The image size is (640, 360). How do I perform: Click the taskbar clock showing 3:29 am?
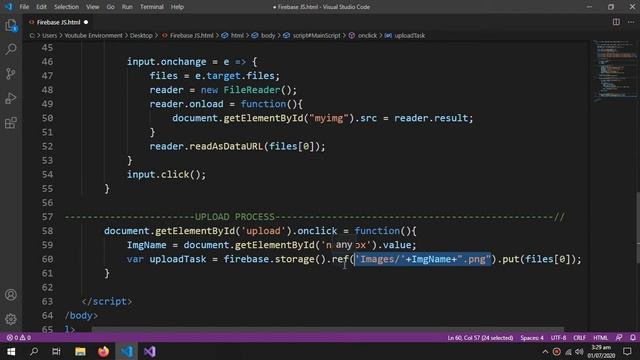pyautogui.click(x=601, y=351)
